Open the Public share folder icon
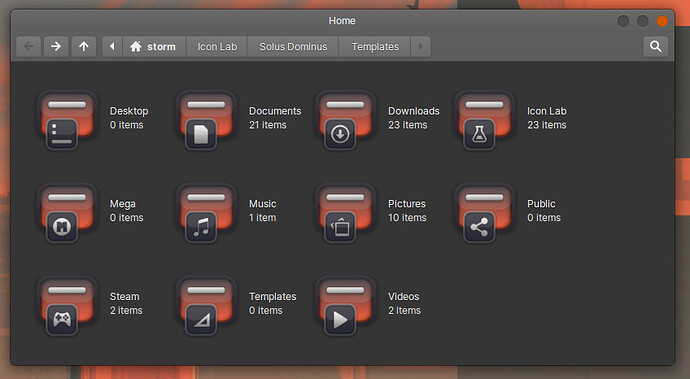 point(484,213)
